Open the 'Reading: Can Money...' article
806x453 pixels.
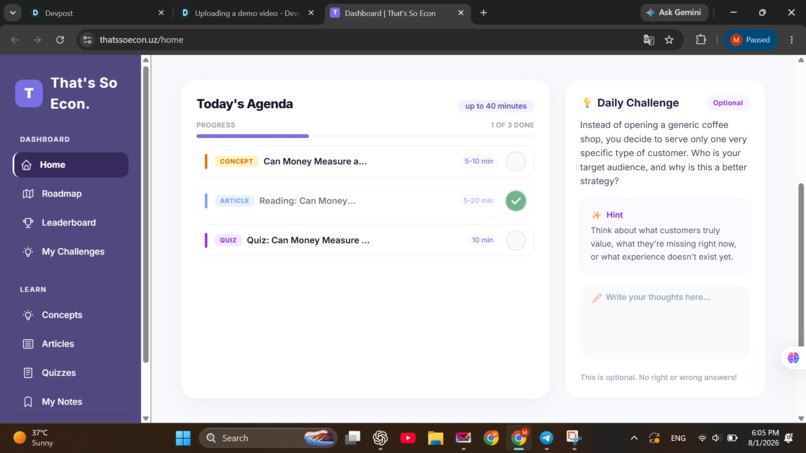tap(307, 201)
